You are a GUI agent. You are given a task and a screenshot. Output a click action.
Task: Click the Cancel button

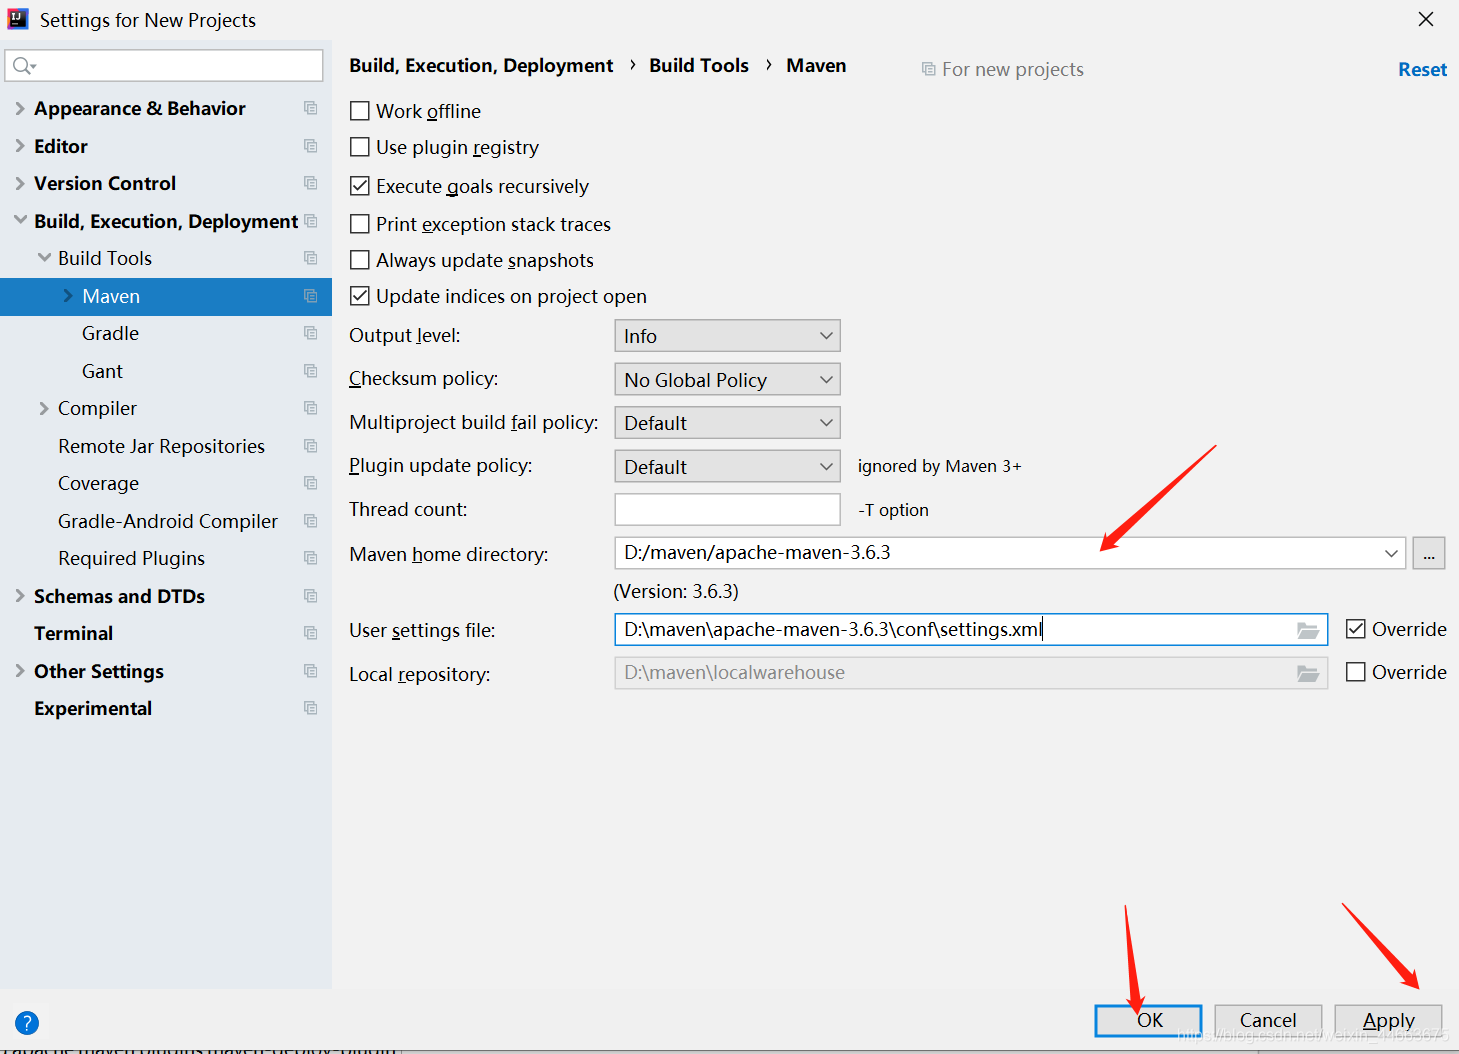pyautogui.click(x=1268, y=1020)
